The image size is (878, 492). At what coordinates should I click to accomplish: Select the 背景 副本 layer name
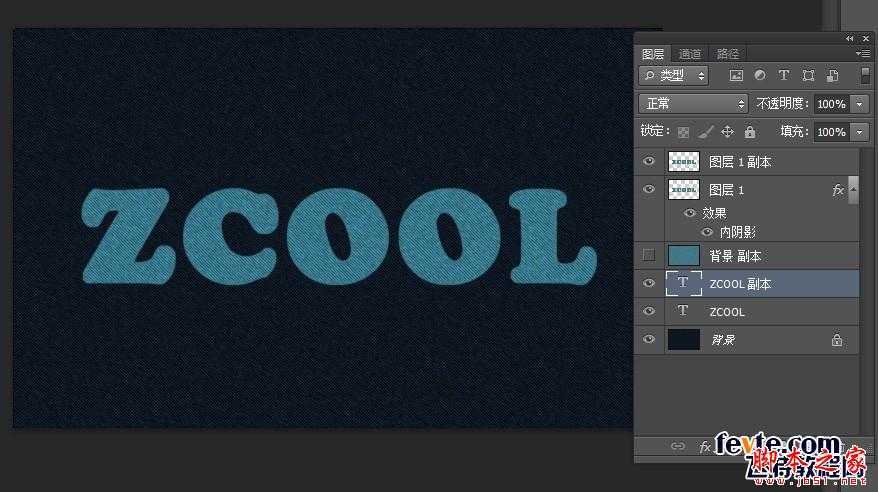point(735,256)
